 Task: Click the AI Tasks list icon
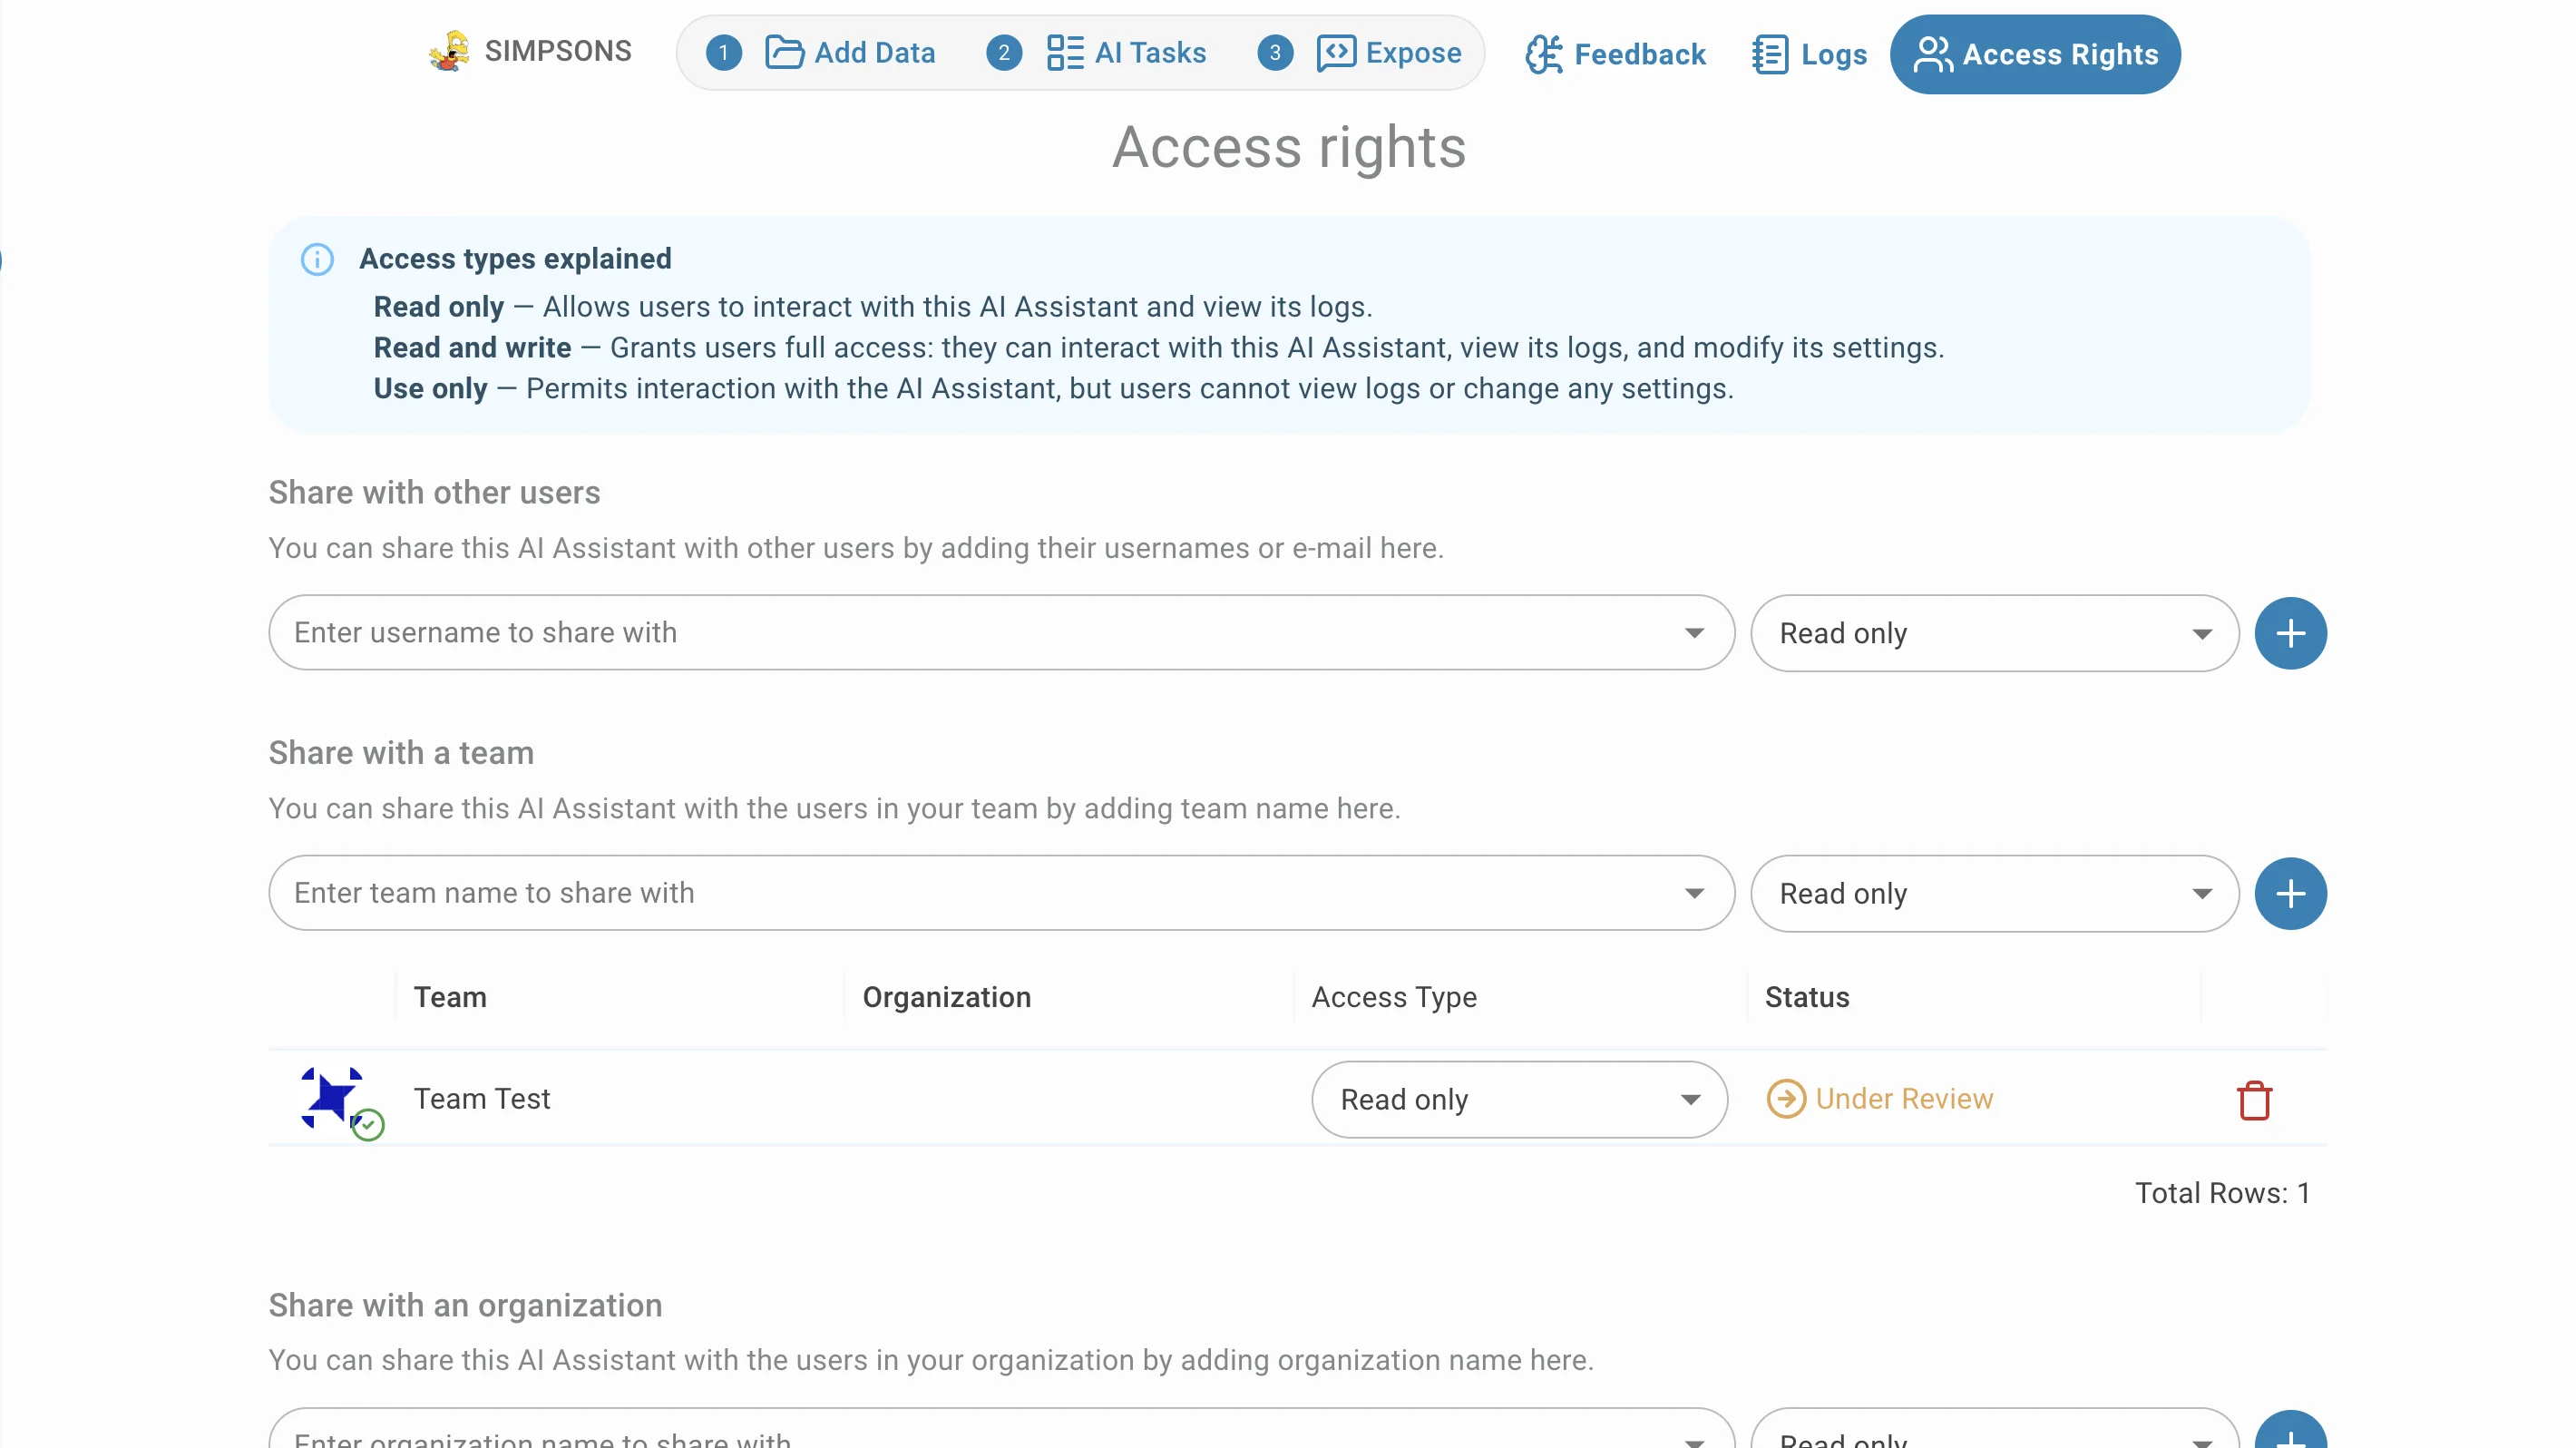coord(1065,52)
